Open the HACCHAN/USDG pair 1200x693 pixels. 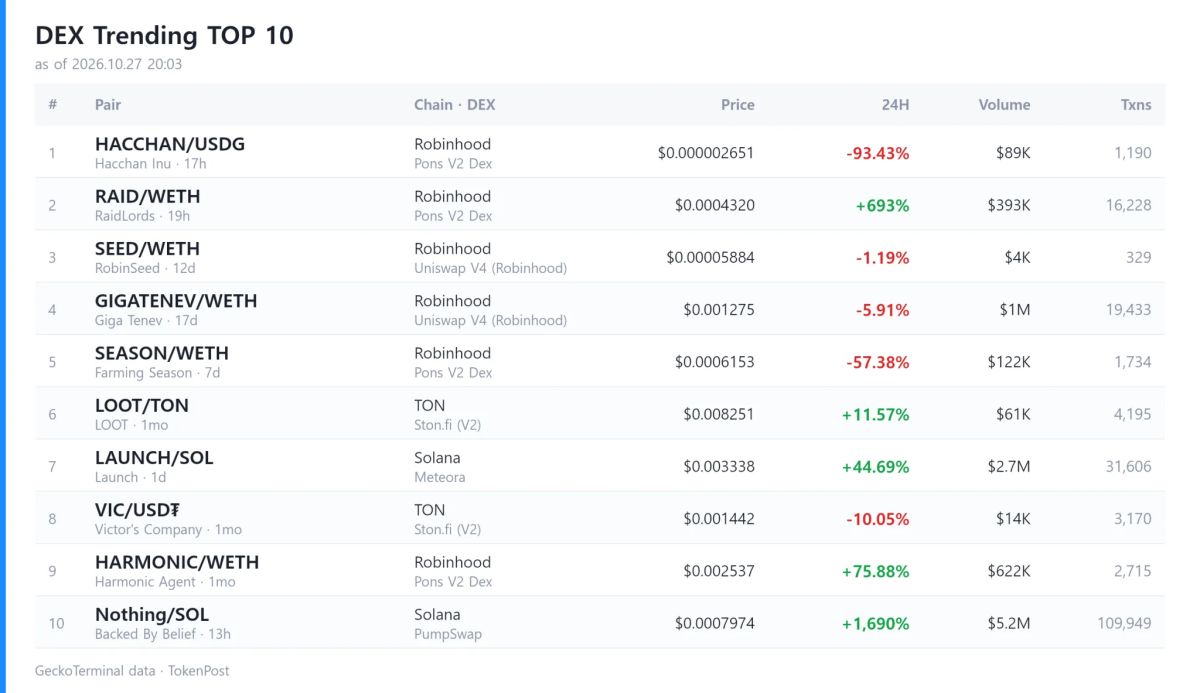point(170,144)
